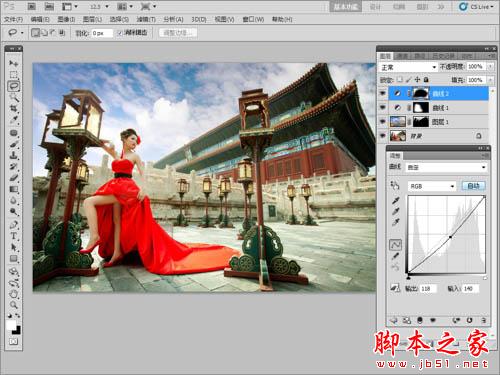Viewport: 500px width, 375px height.
Task: Select the Crop tool
Action: pyautogui.click(x=13, y=109)
